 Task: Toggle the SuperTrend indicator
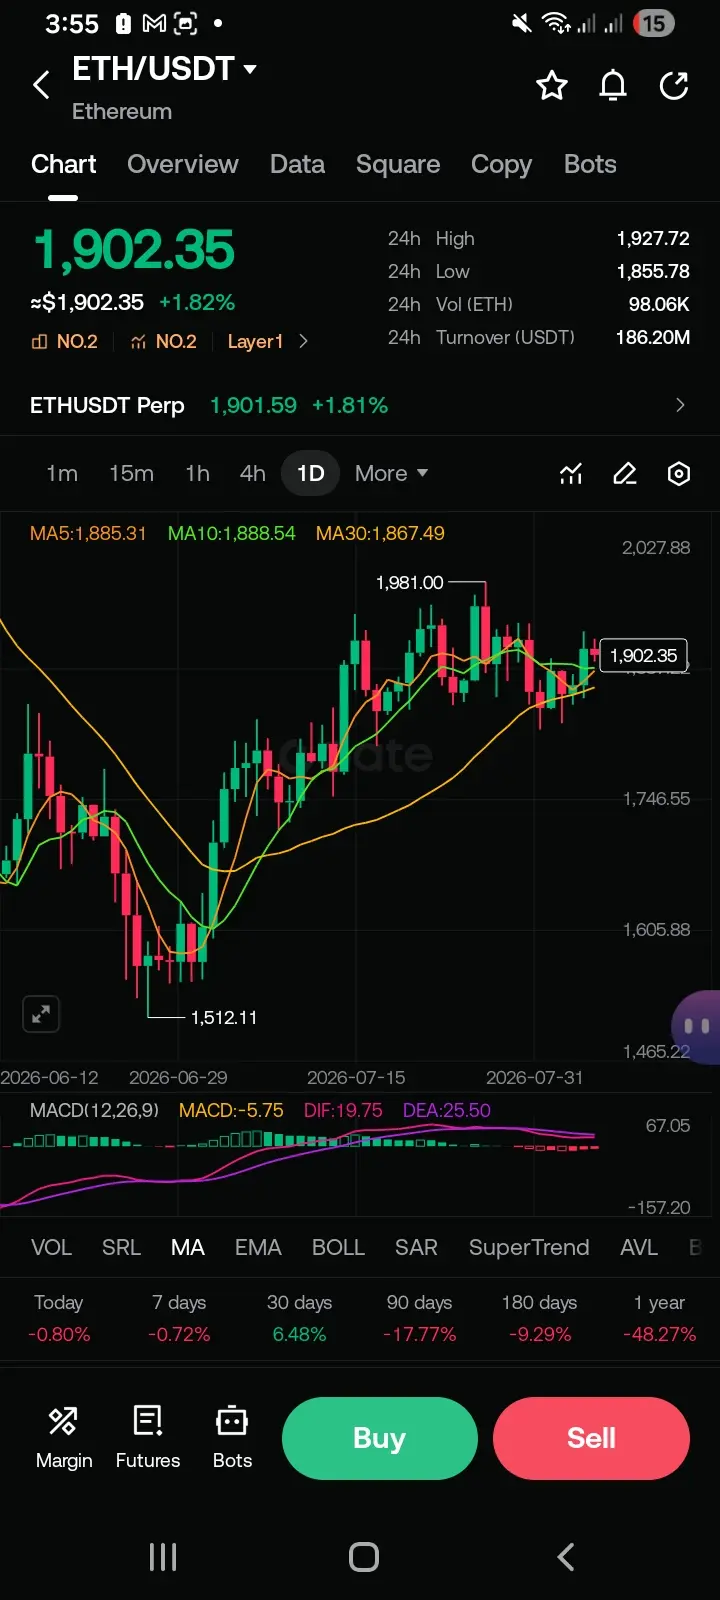click(x=529, y=1248)
